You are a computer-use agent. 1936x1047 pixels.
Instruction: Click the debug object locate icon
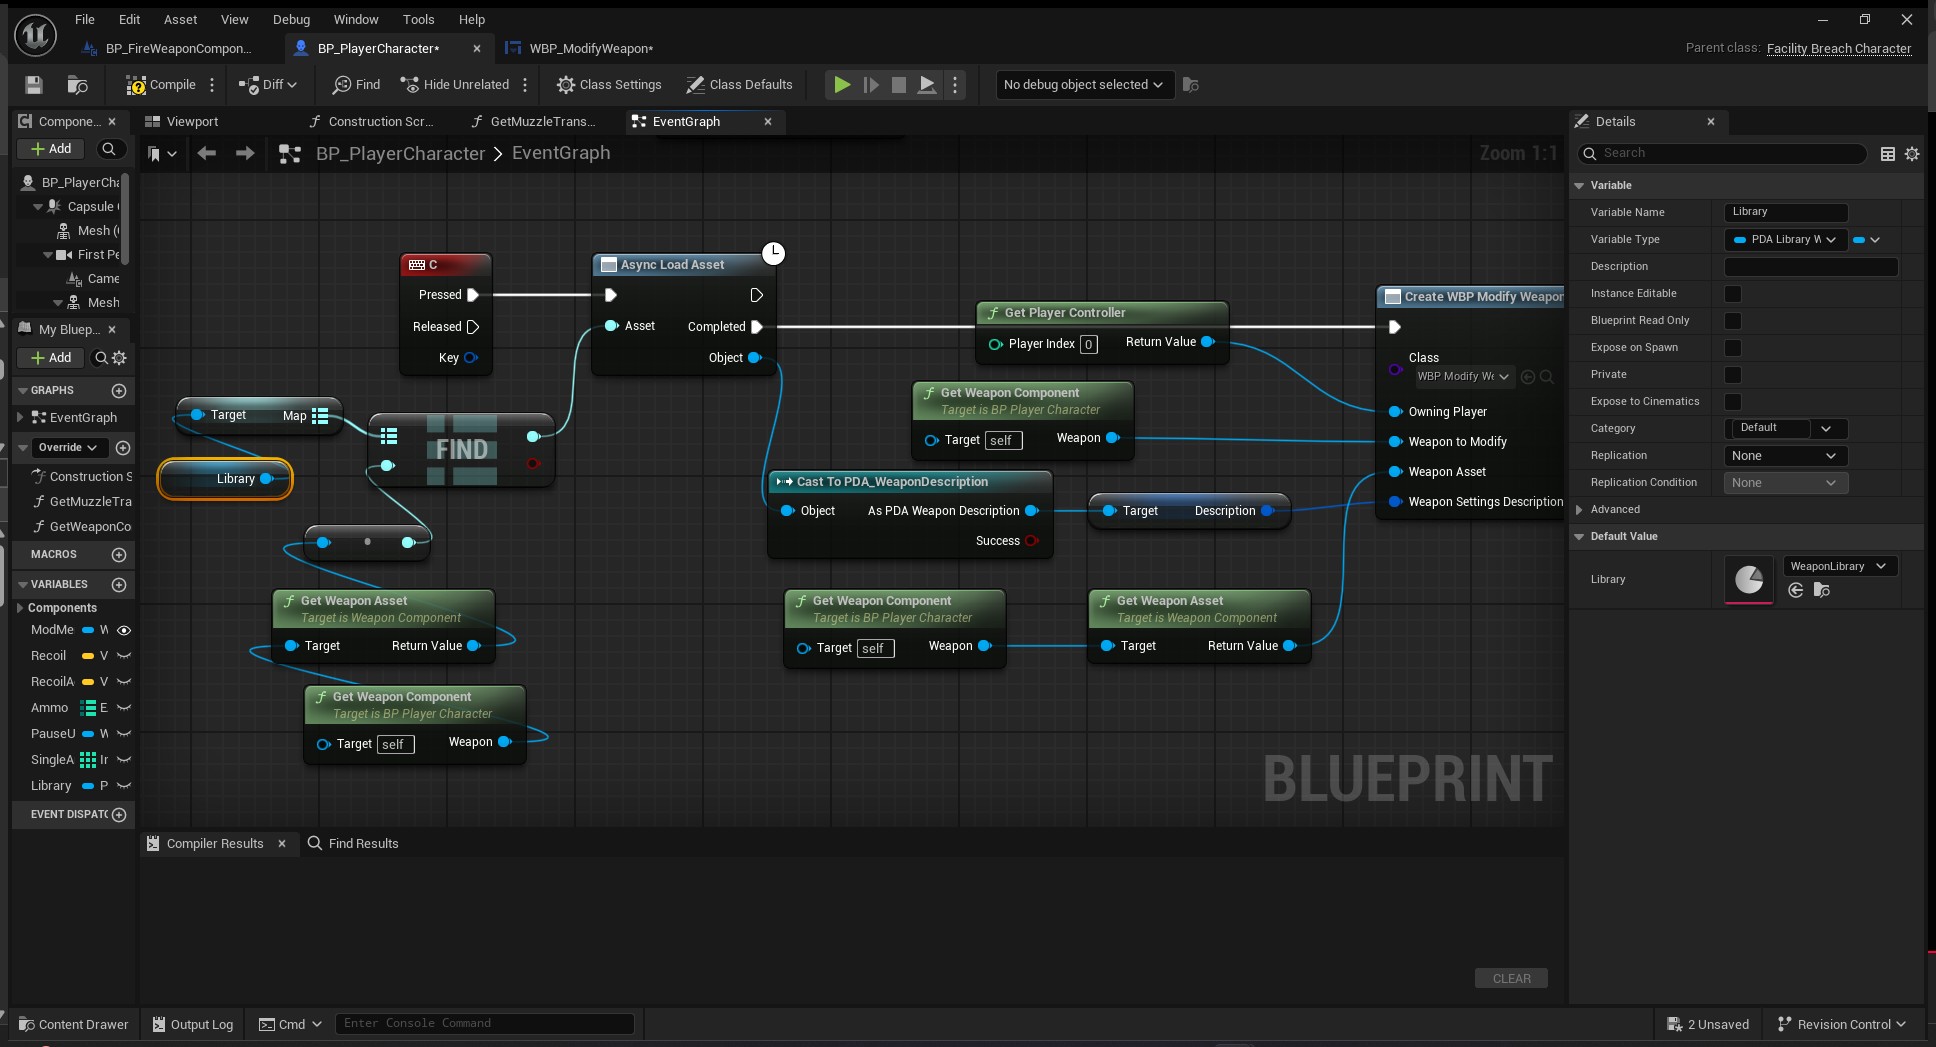(1190, 85)
